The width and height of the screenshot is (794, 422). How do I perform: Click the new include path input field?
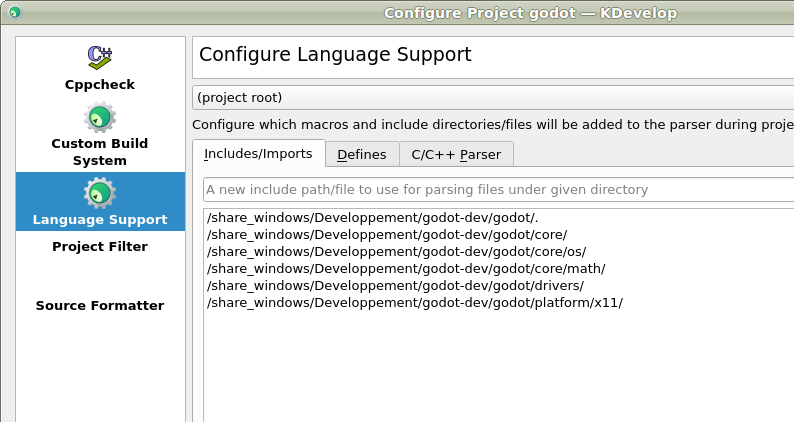(497, 190)
